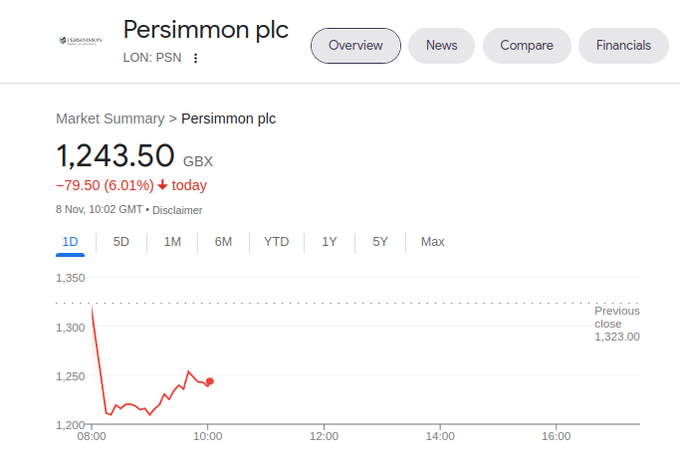Screen dimensions: 680x461
Task: Display the 1Y price chart
Action: pyautogui.click(x=329, y=242)
